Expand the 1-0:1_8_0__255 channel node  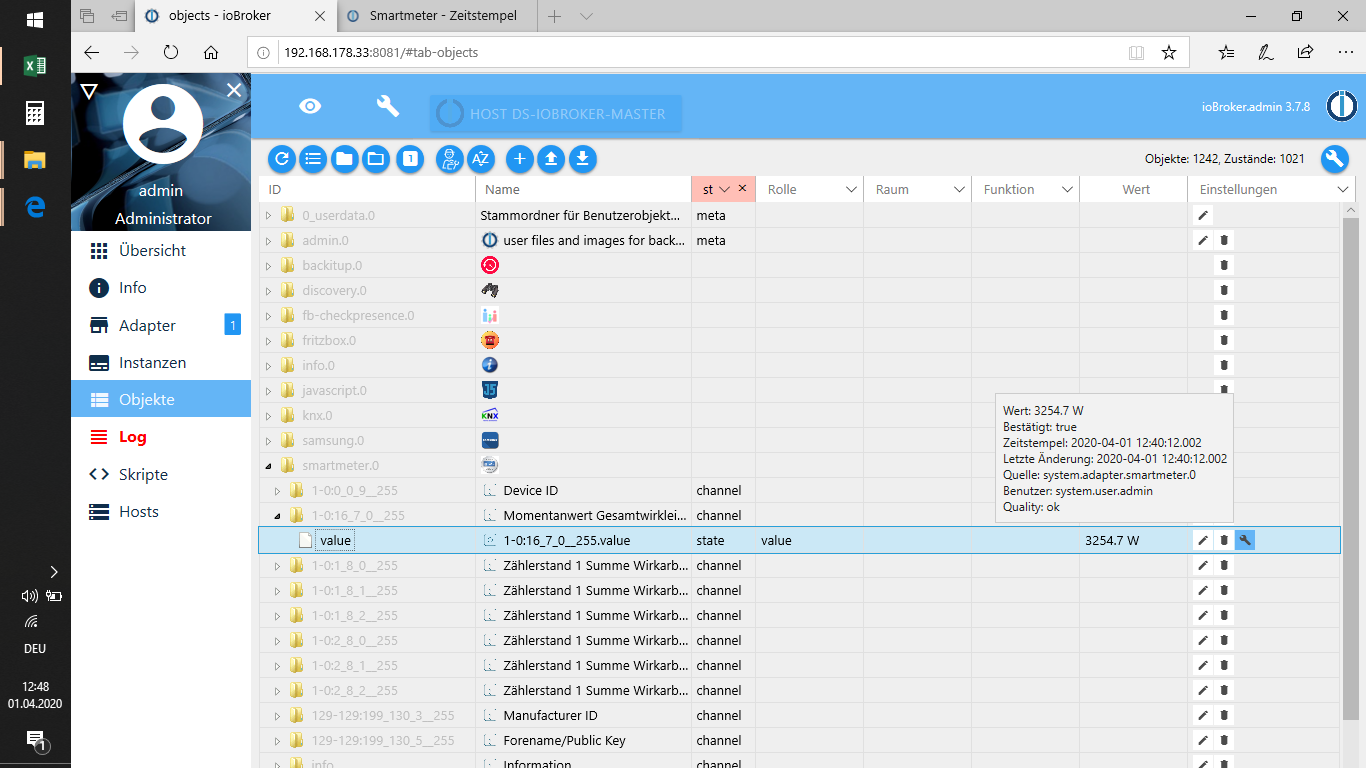pyautogui.click(x=278, y=565)
